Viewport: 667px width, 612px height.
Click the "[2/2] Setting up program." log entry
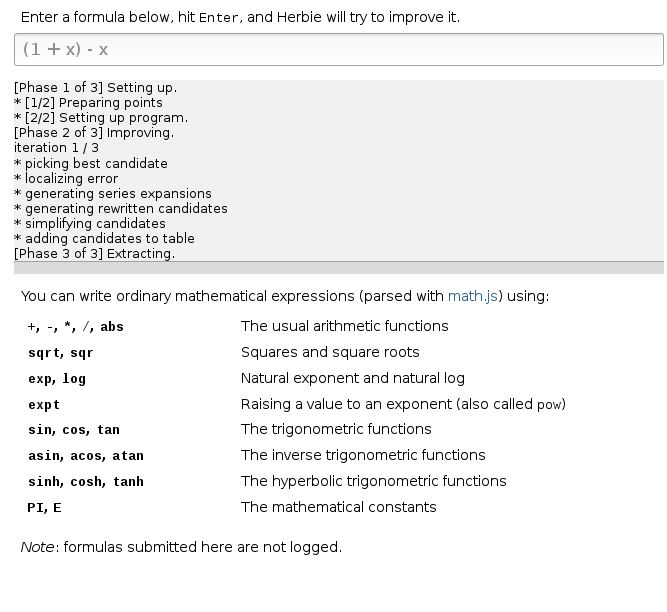[101, 118]
